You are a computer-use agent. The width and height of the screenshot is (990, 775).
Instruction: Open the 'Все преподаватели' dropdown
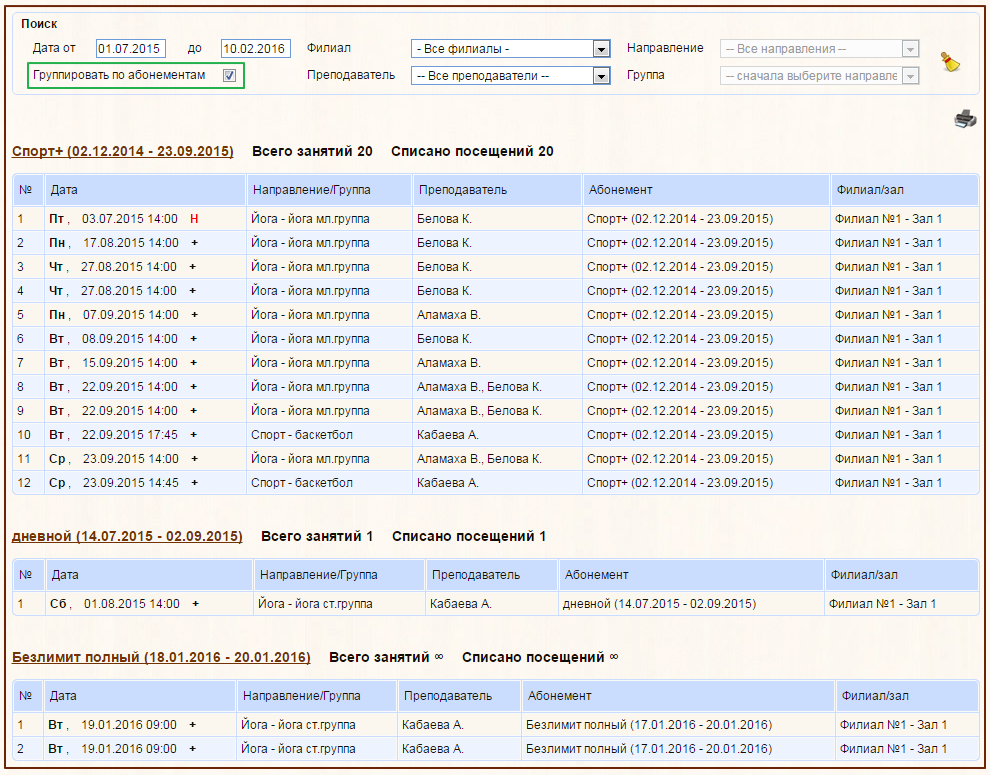[x=510, y=76]
